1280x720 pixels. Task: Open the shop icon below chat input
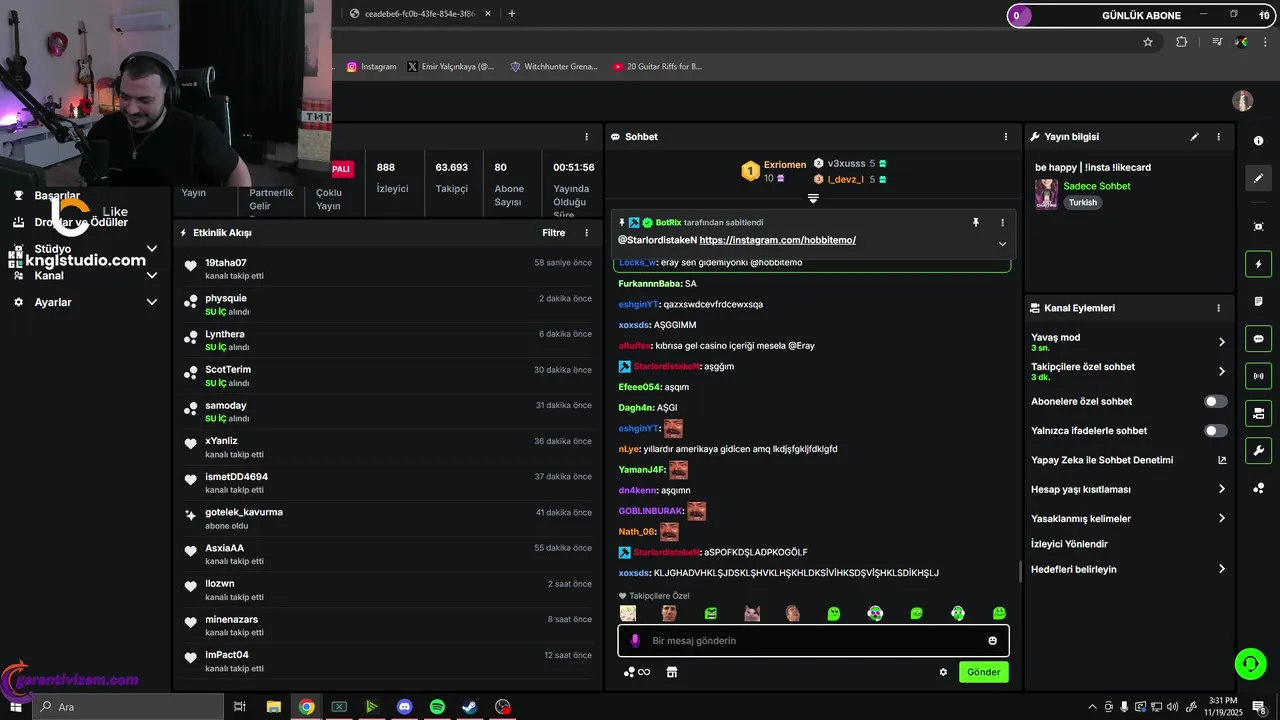point(672,672)
